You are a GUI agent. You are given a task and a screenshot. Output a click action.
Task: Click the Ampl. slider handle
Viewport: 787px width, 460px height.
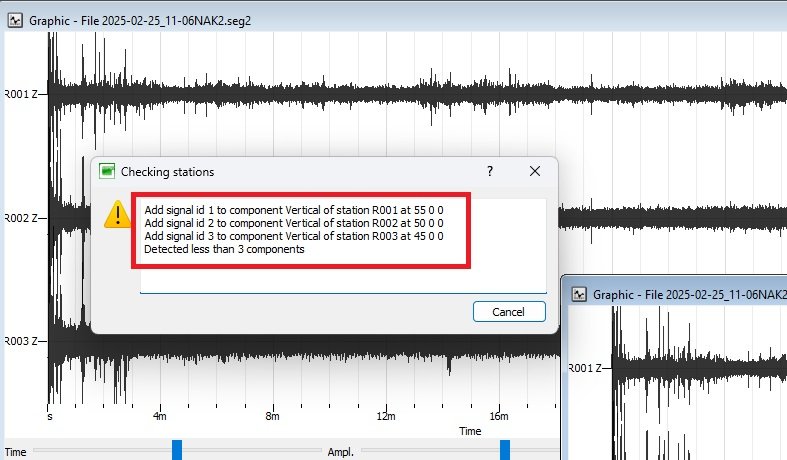[505, 450]
